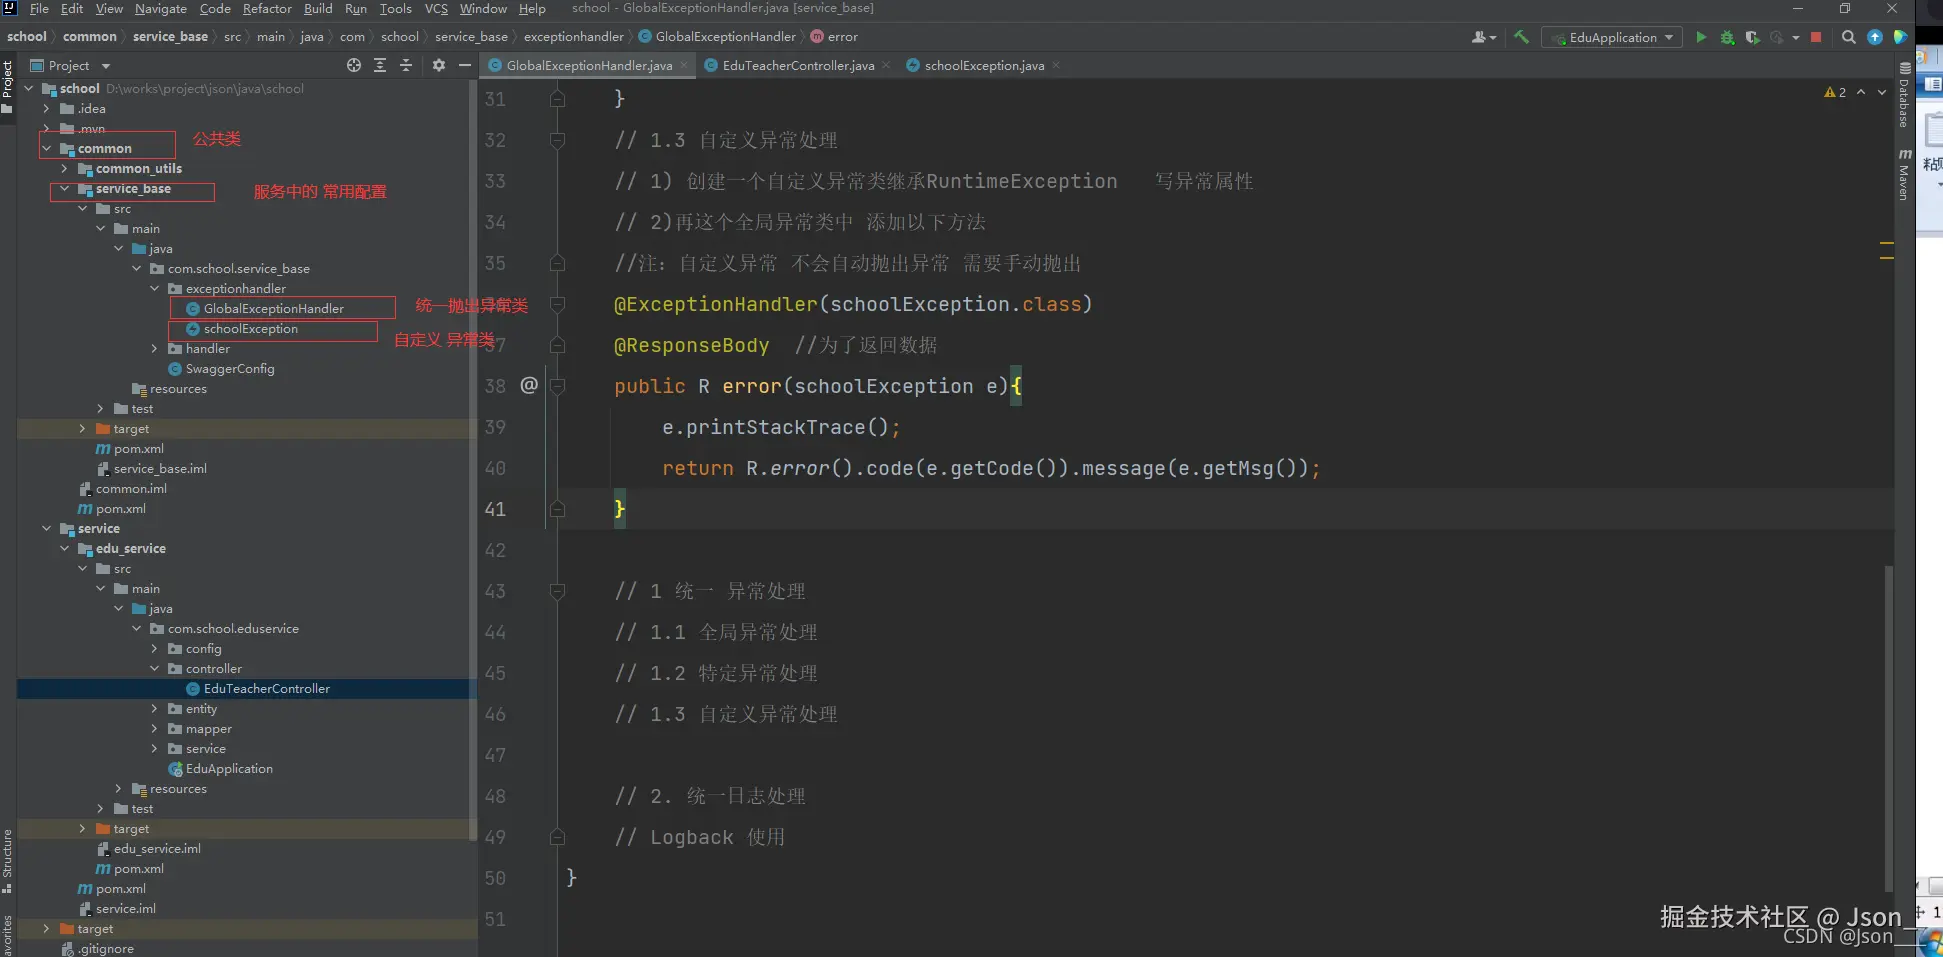Click the service_base breadcrumb

pyautogui.click(x=170, y=37)
